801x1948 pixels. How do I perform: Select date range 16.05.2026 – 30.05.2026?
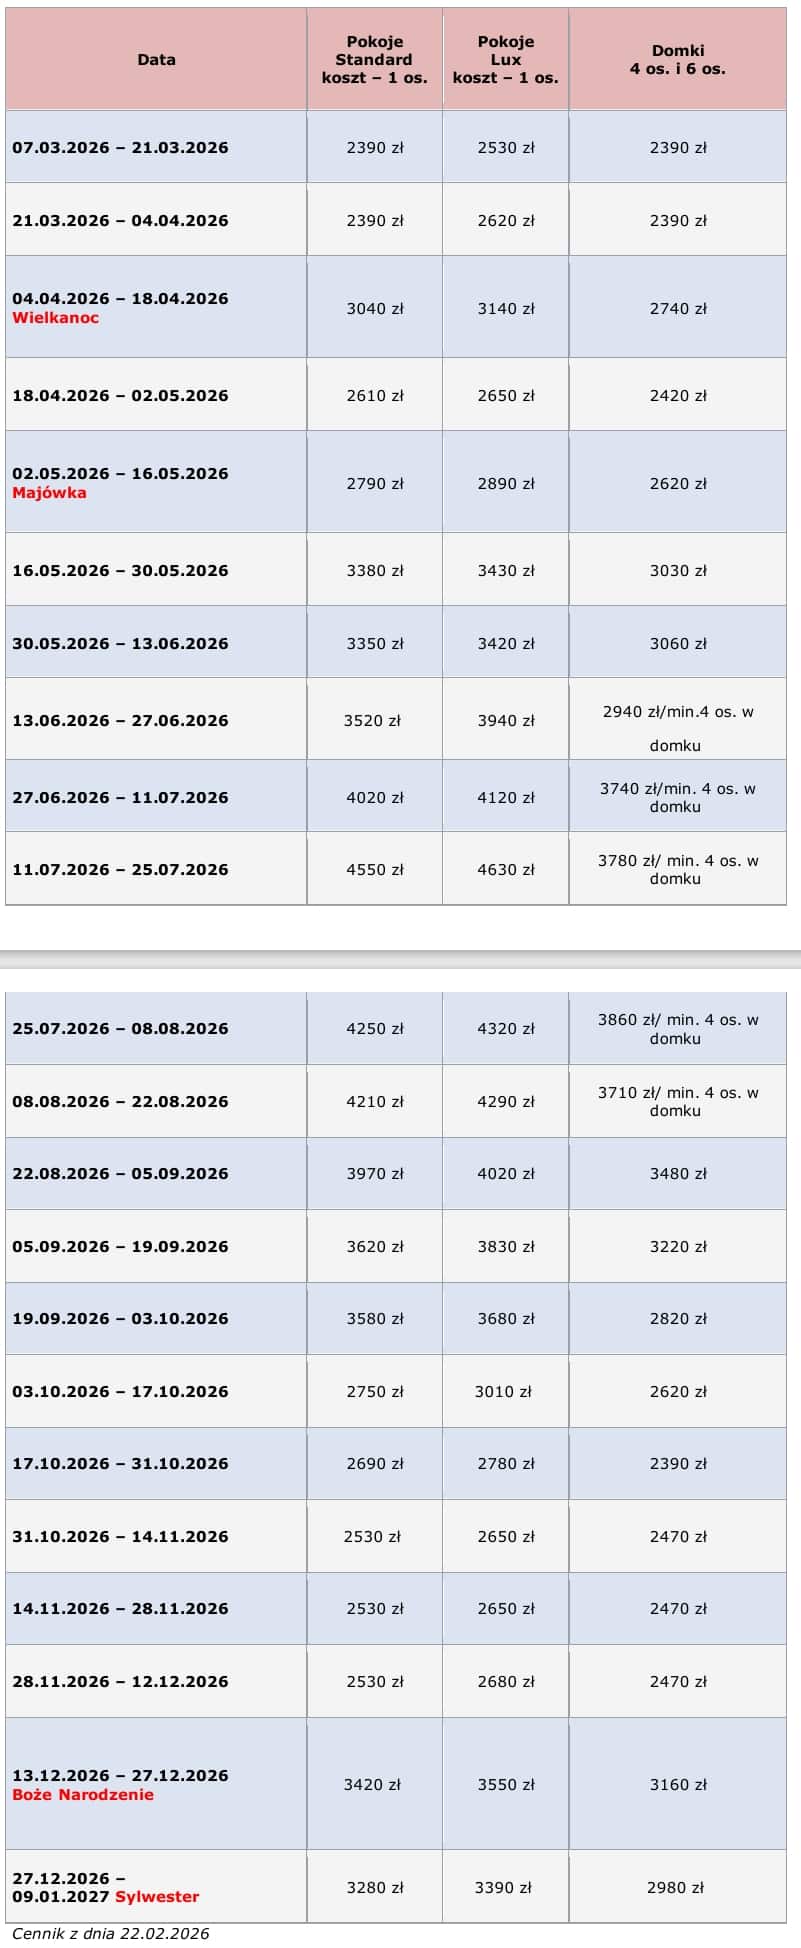tap(120, 571)
